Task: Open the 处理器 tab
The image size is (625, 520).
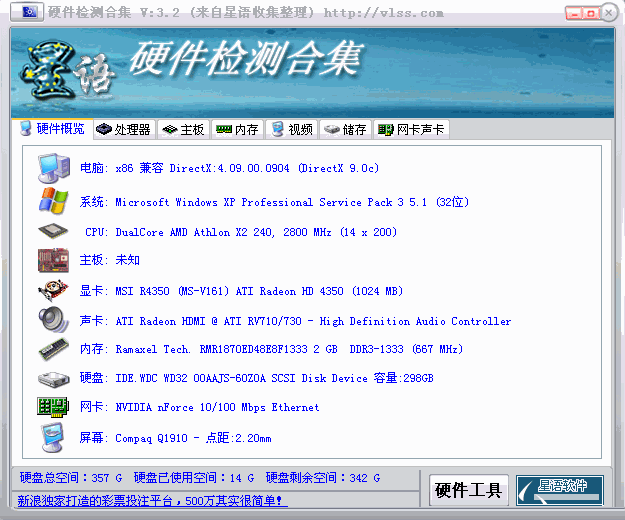Action: pos(124,129)
